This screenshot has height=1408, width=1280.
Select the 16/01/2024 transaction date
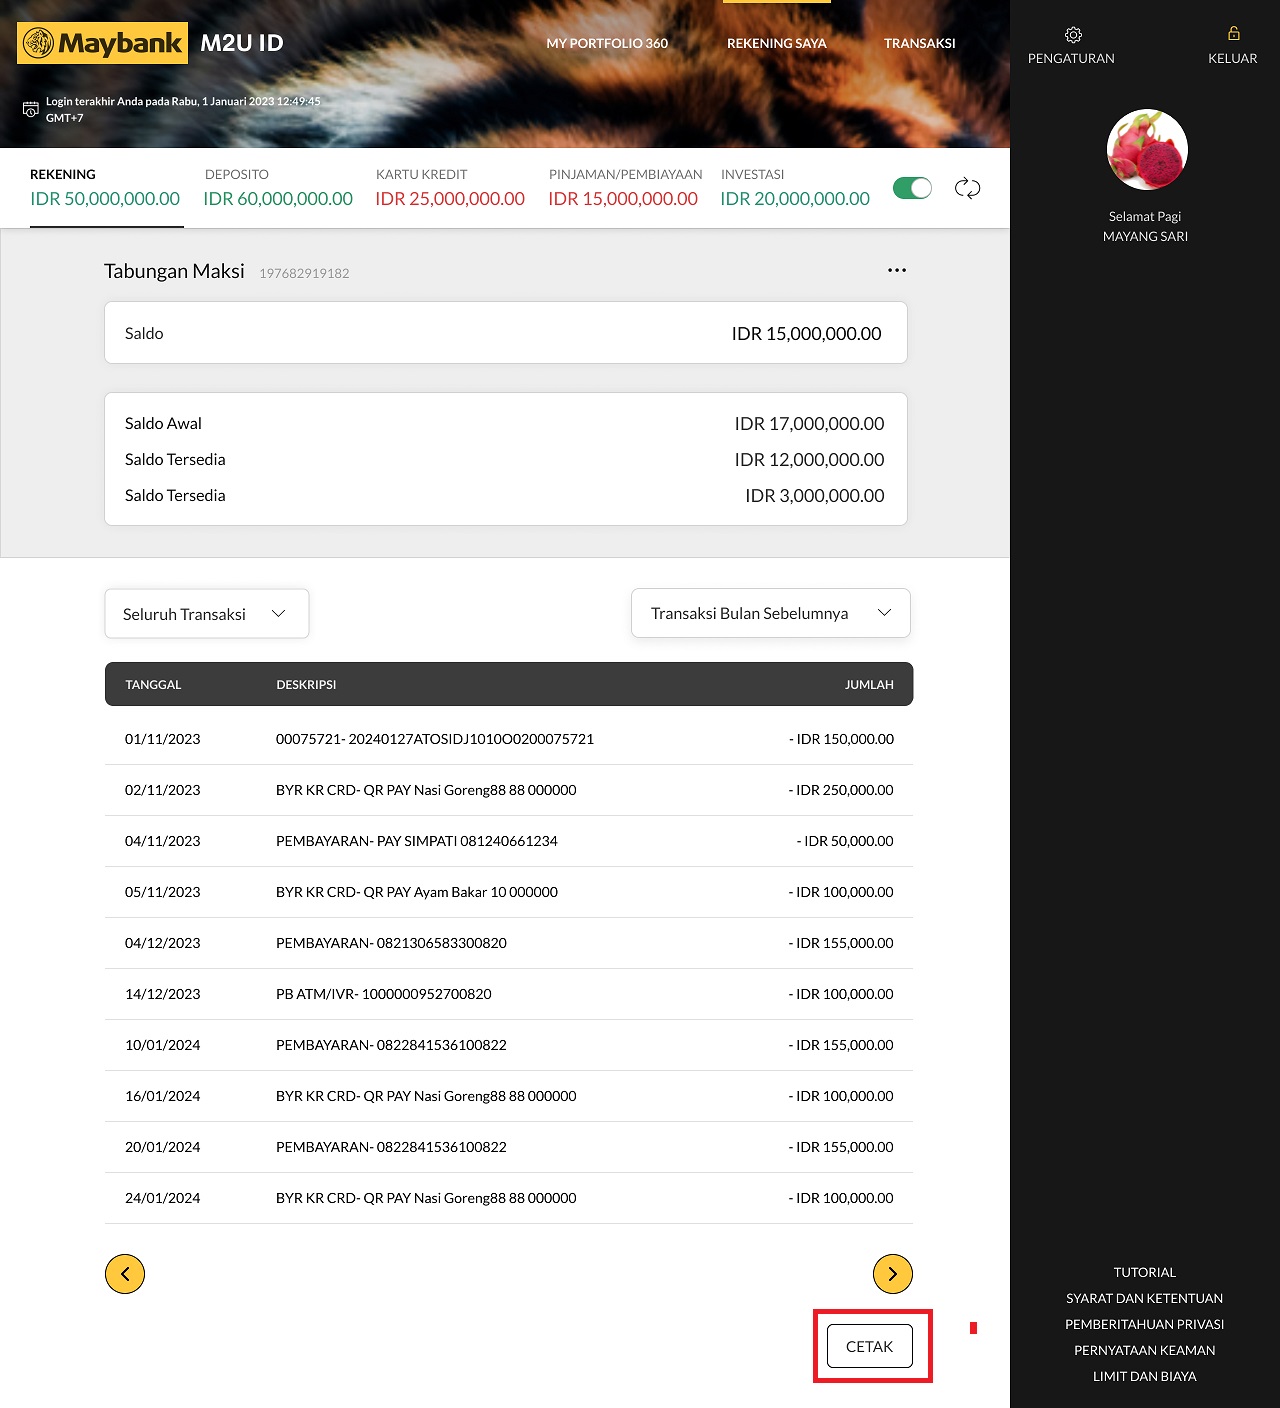coord(162,1096)
